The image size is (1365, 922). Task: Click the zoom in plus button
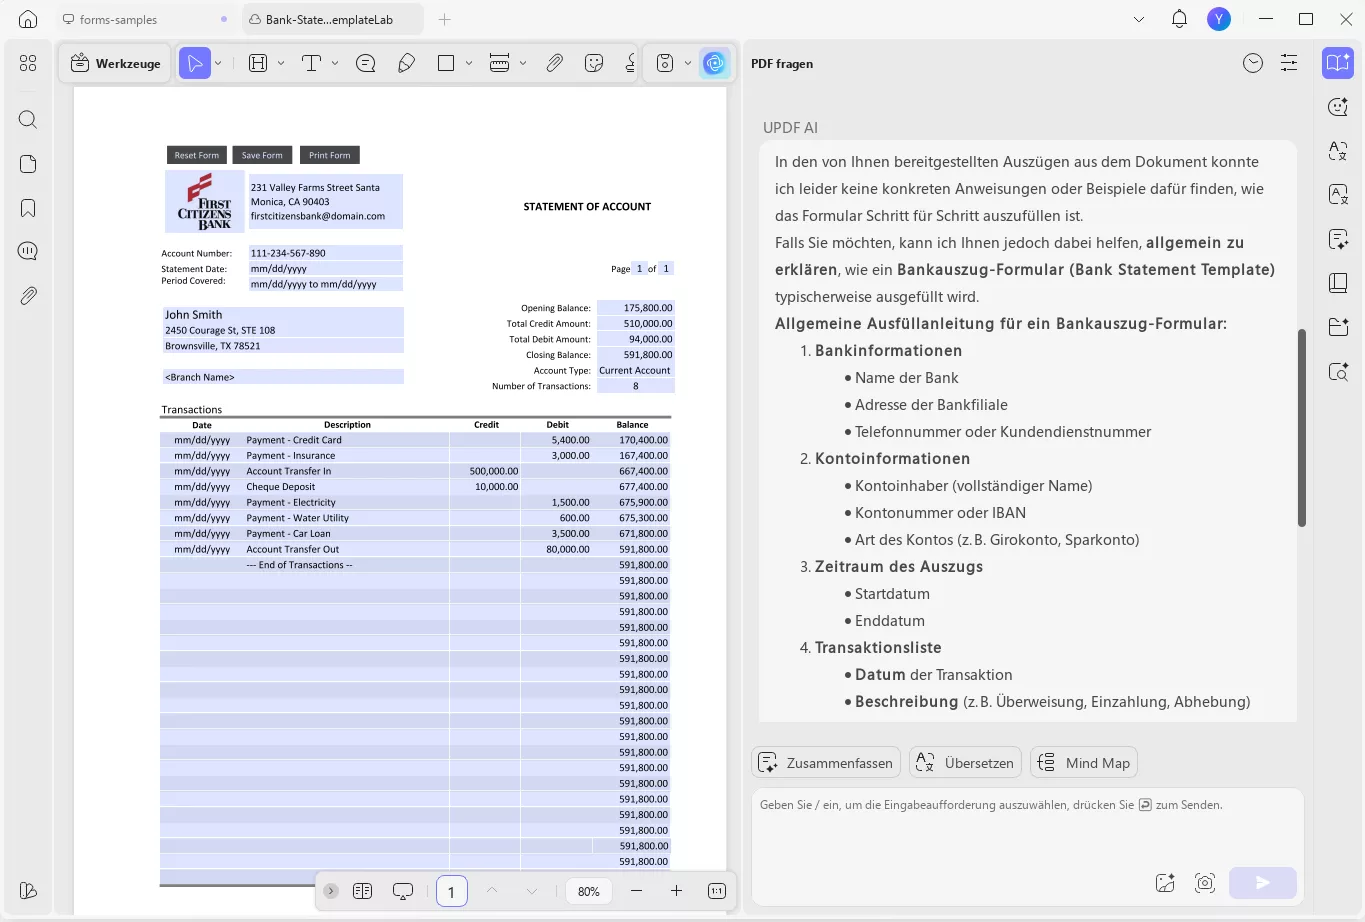[x=676, y=891]
